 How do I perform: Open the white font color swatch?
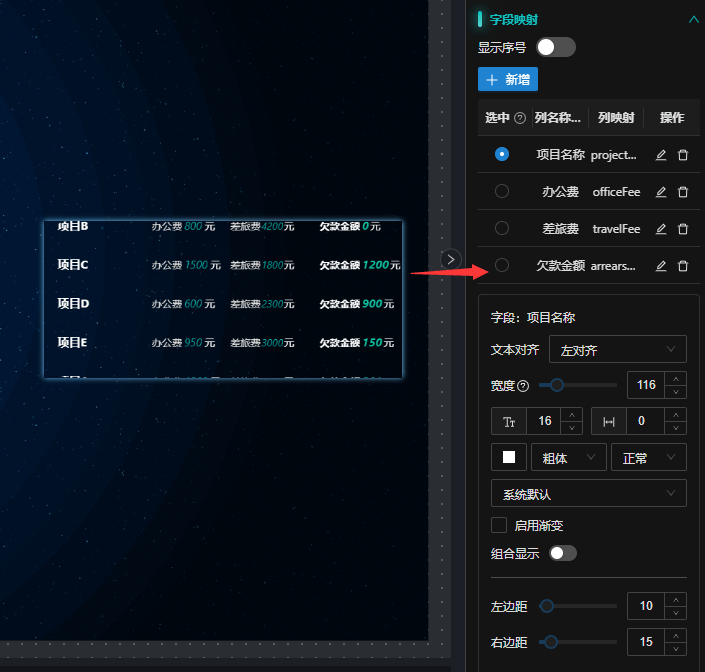[x=509, y=457]
